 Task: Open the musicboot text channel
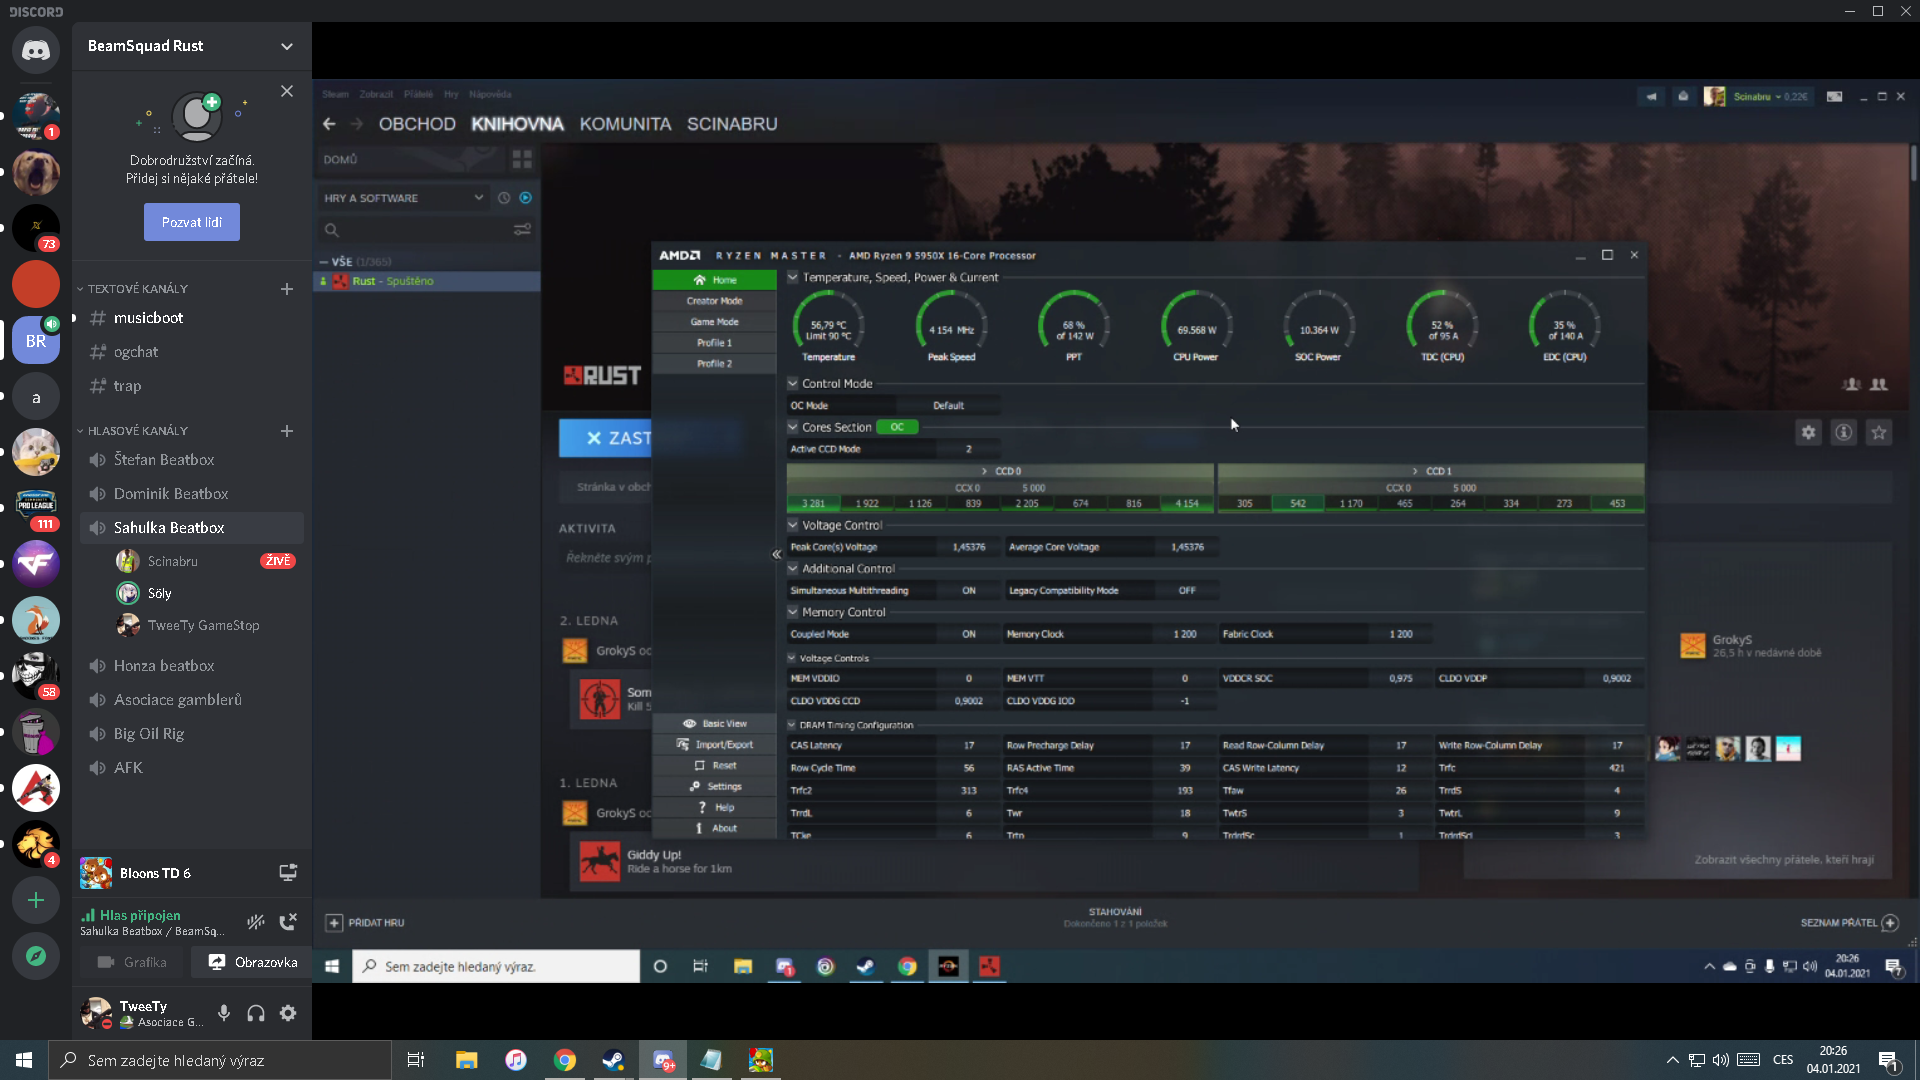click(149, 318)
